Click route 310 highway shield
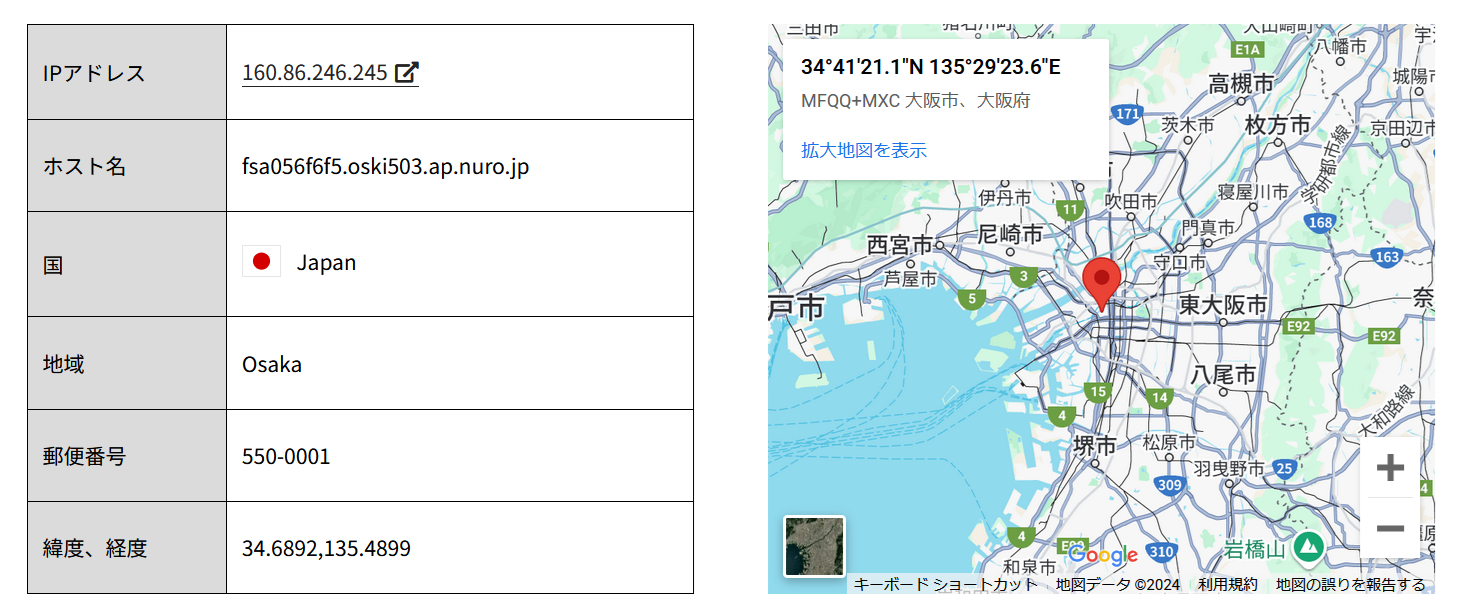 pos(1161,552)
